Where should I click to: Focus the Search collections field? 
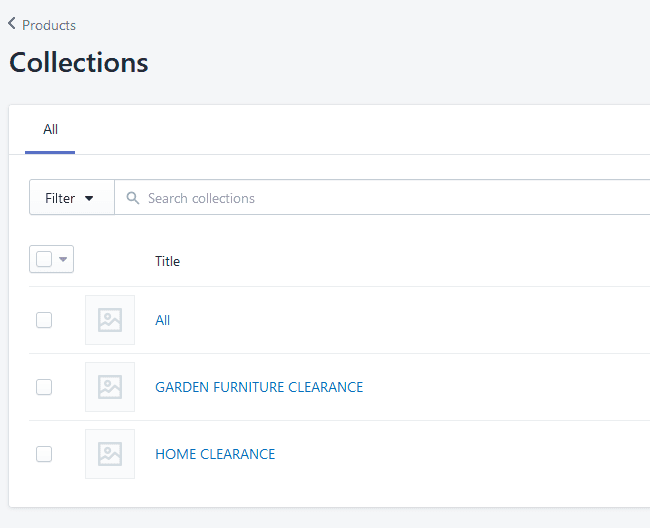click(x=382, y=198)
